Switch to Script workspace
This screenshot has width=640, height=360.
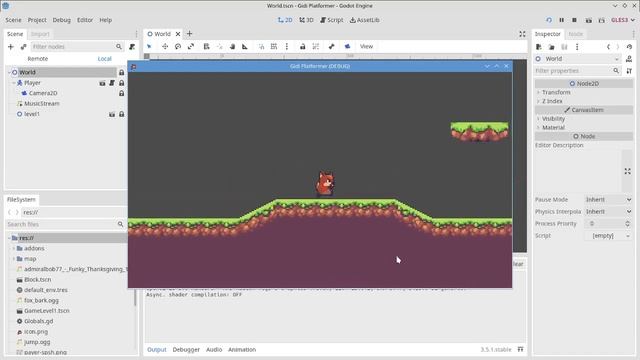pos(331,20)
